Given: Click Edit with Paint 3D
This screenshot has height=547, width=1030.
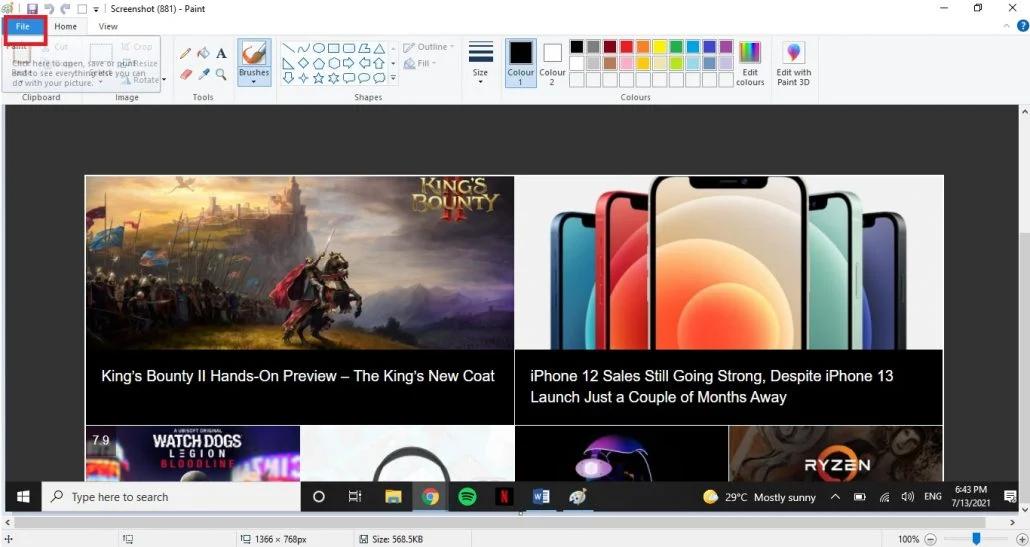Looking at the screenshot, I should [x=794, y=63].
